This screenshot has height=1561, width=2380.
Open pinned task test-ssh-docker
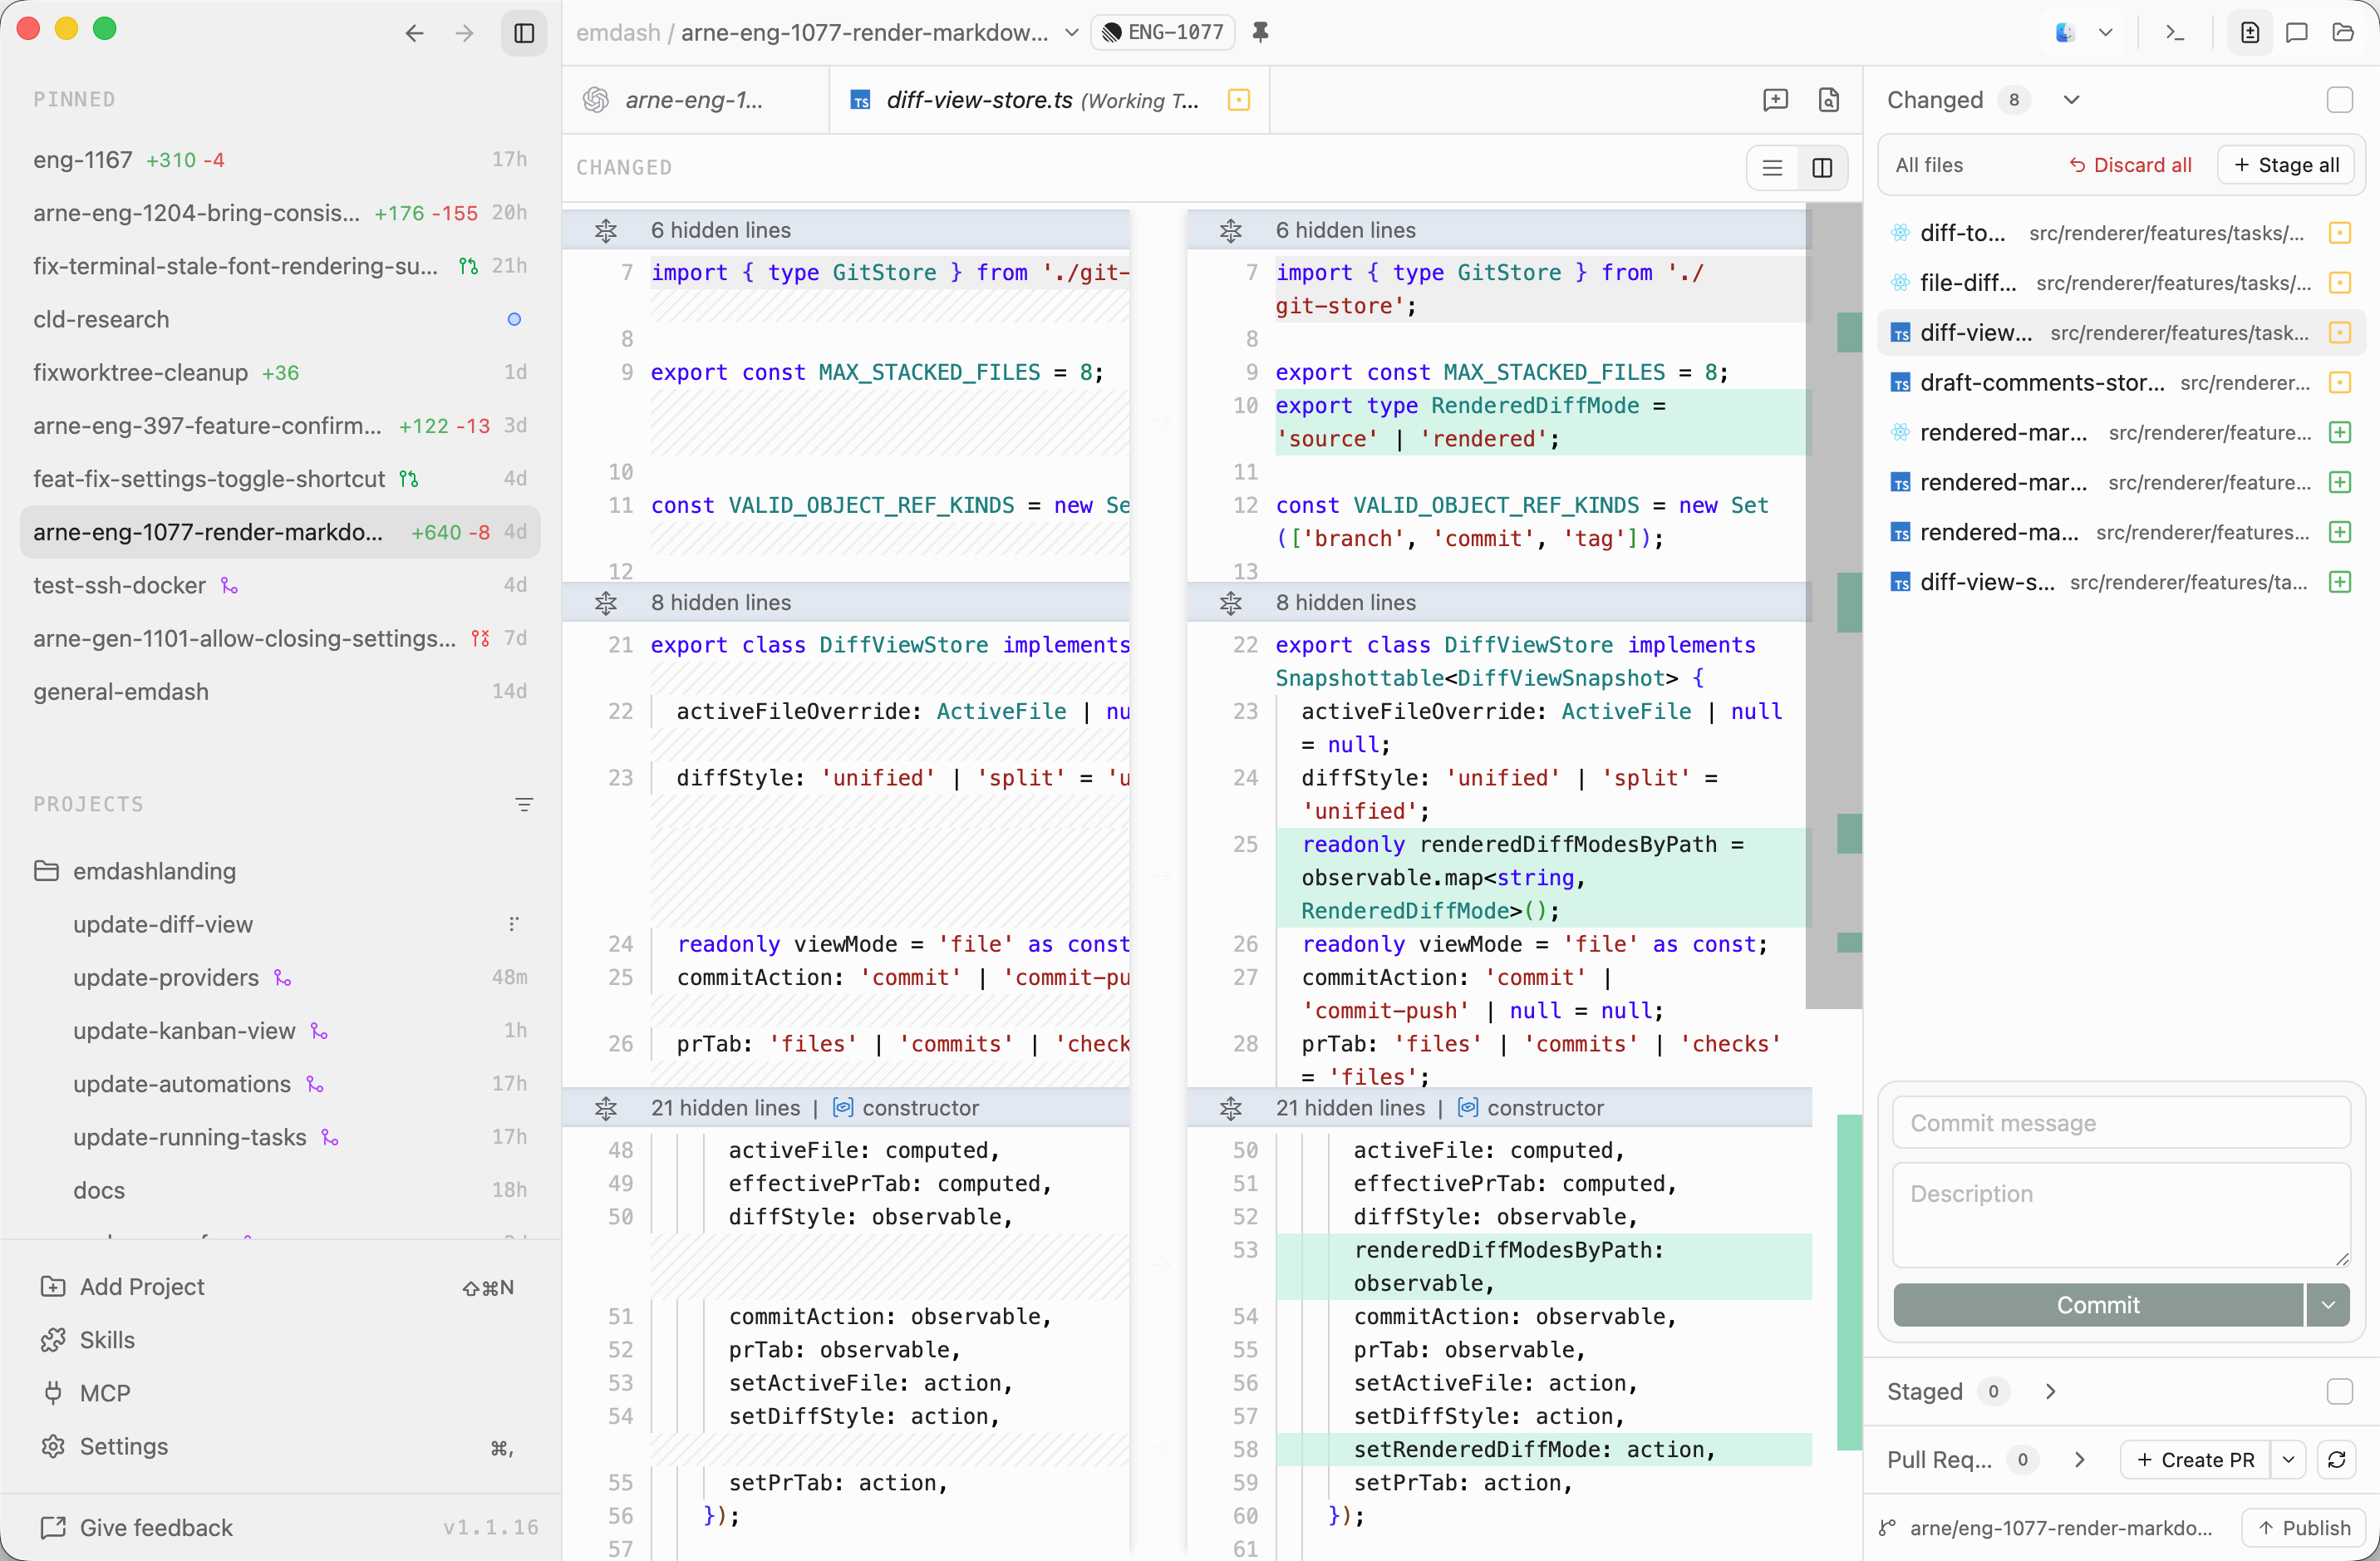[x=280, y=585]
